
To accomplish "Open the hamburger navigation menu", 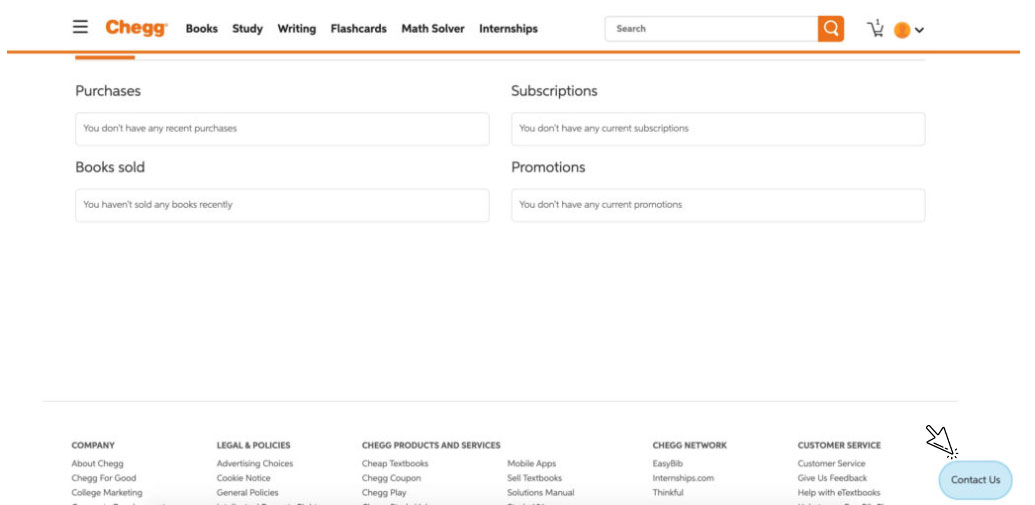I will (x=80, y=27).
